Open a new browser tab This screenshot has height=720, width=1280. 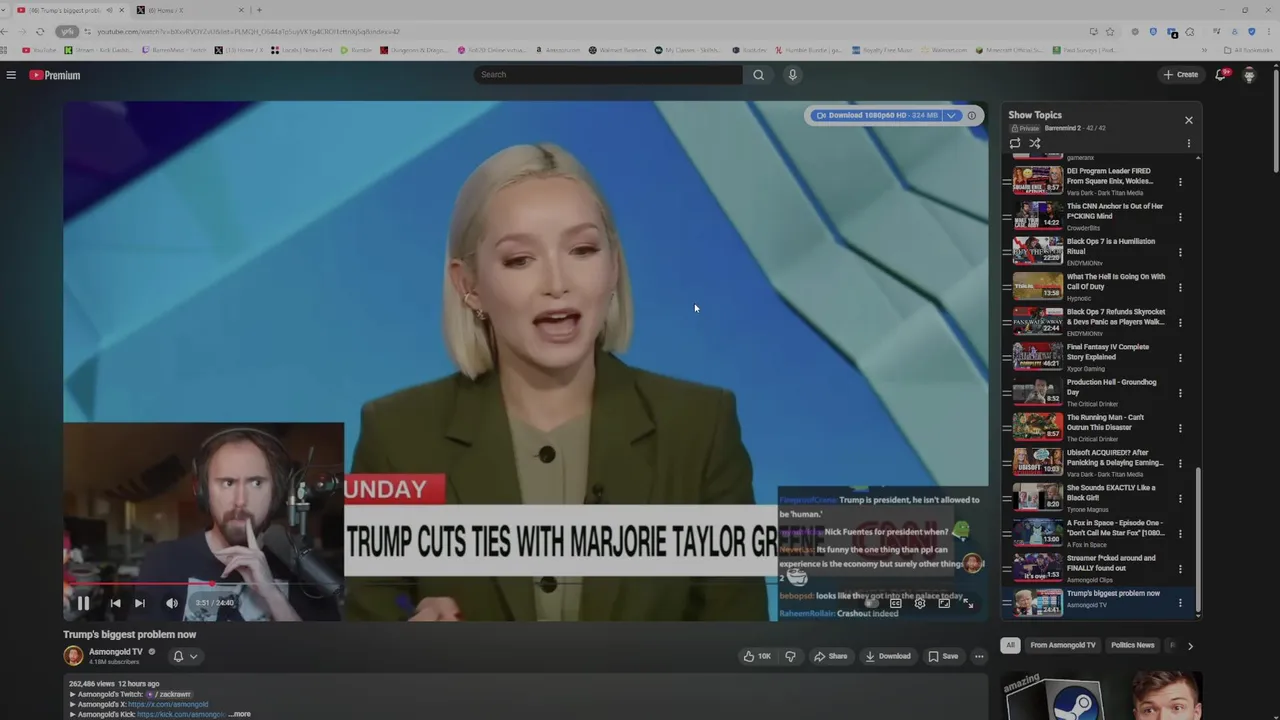[259, 10]
